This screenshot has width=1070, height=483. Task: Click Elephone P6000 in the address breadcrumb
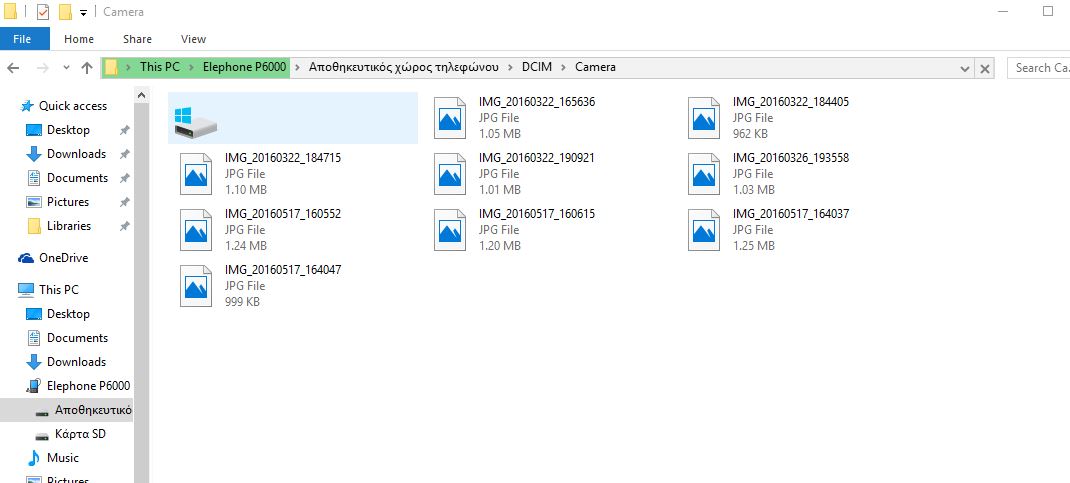coord(244,67)
